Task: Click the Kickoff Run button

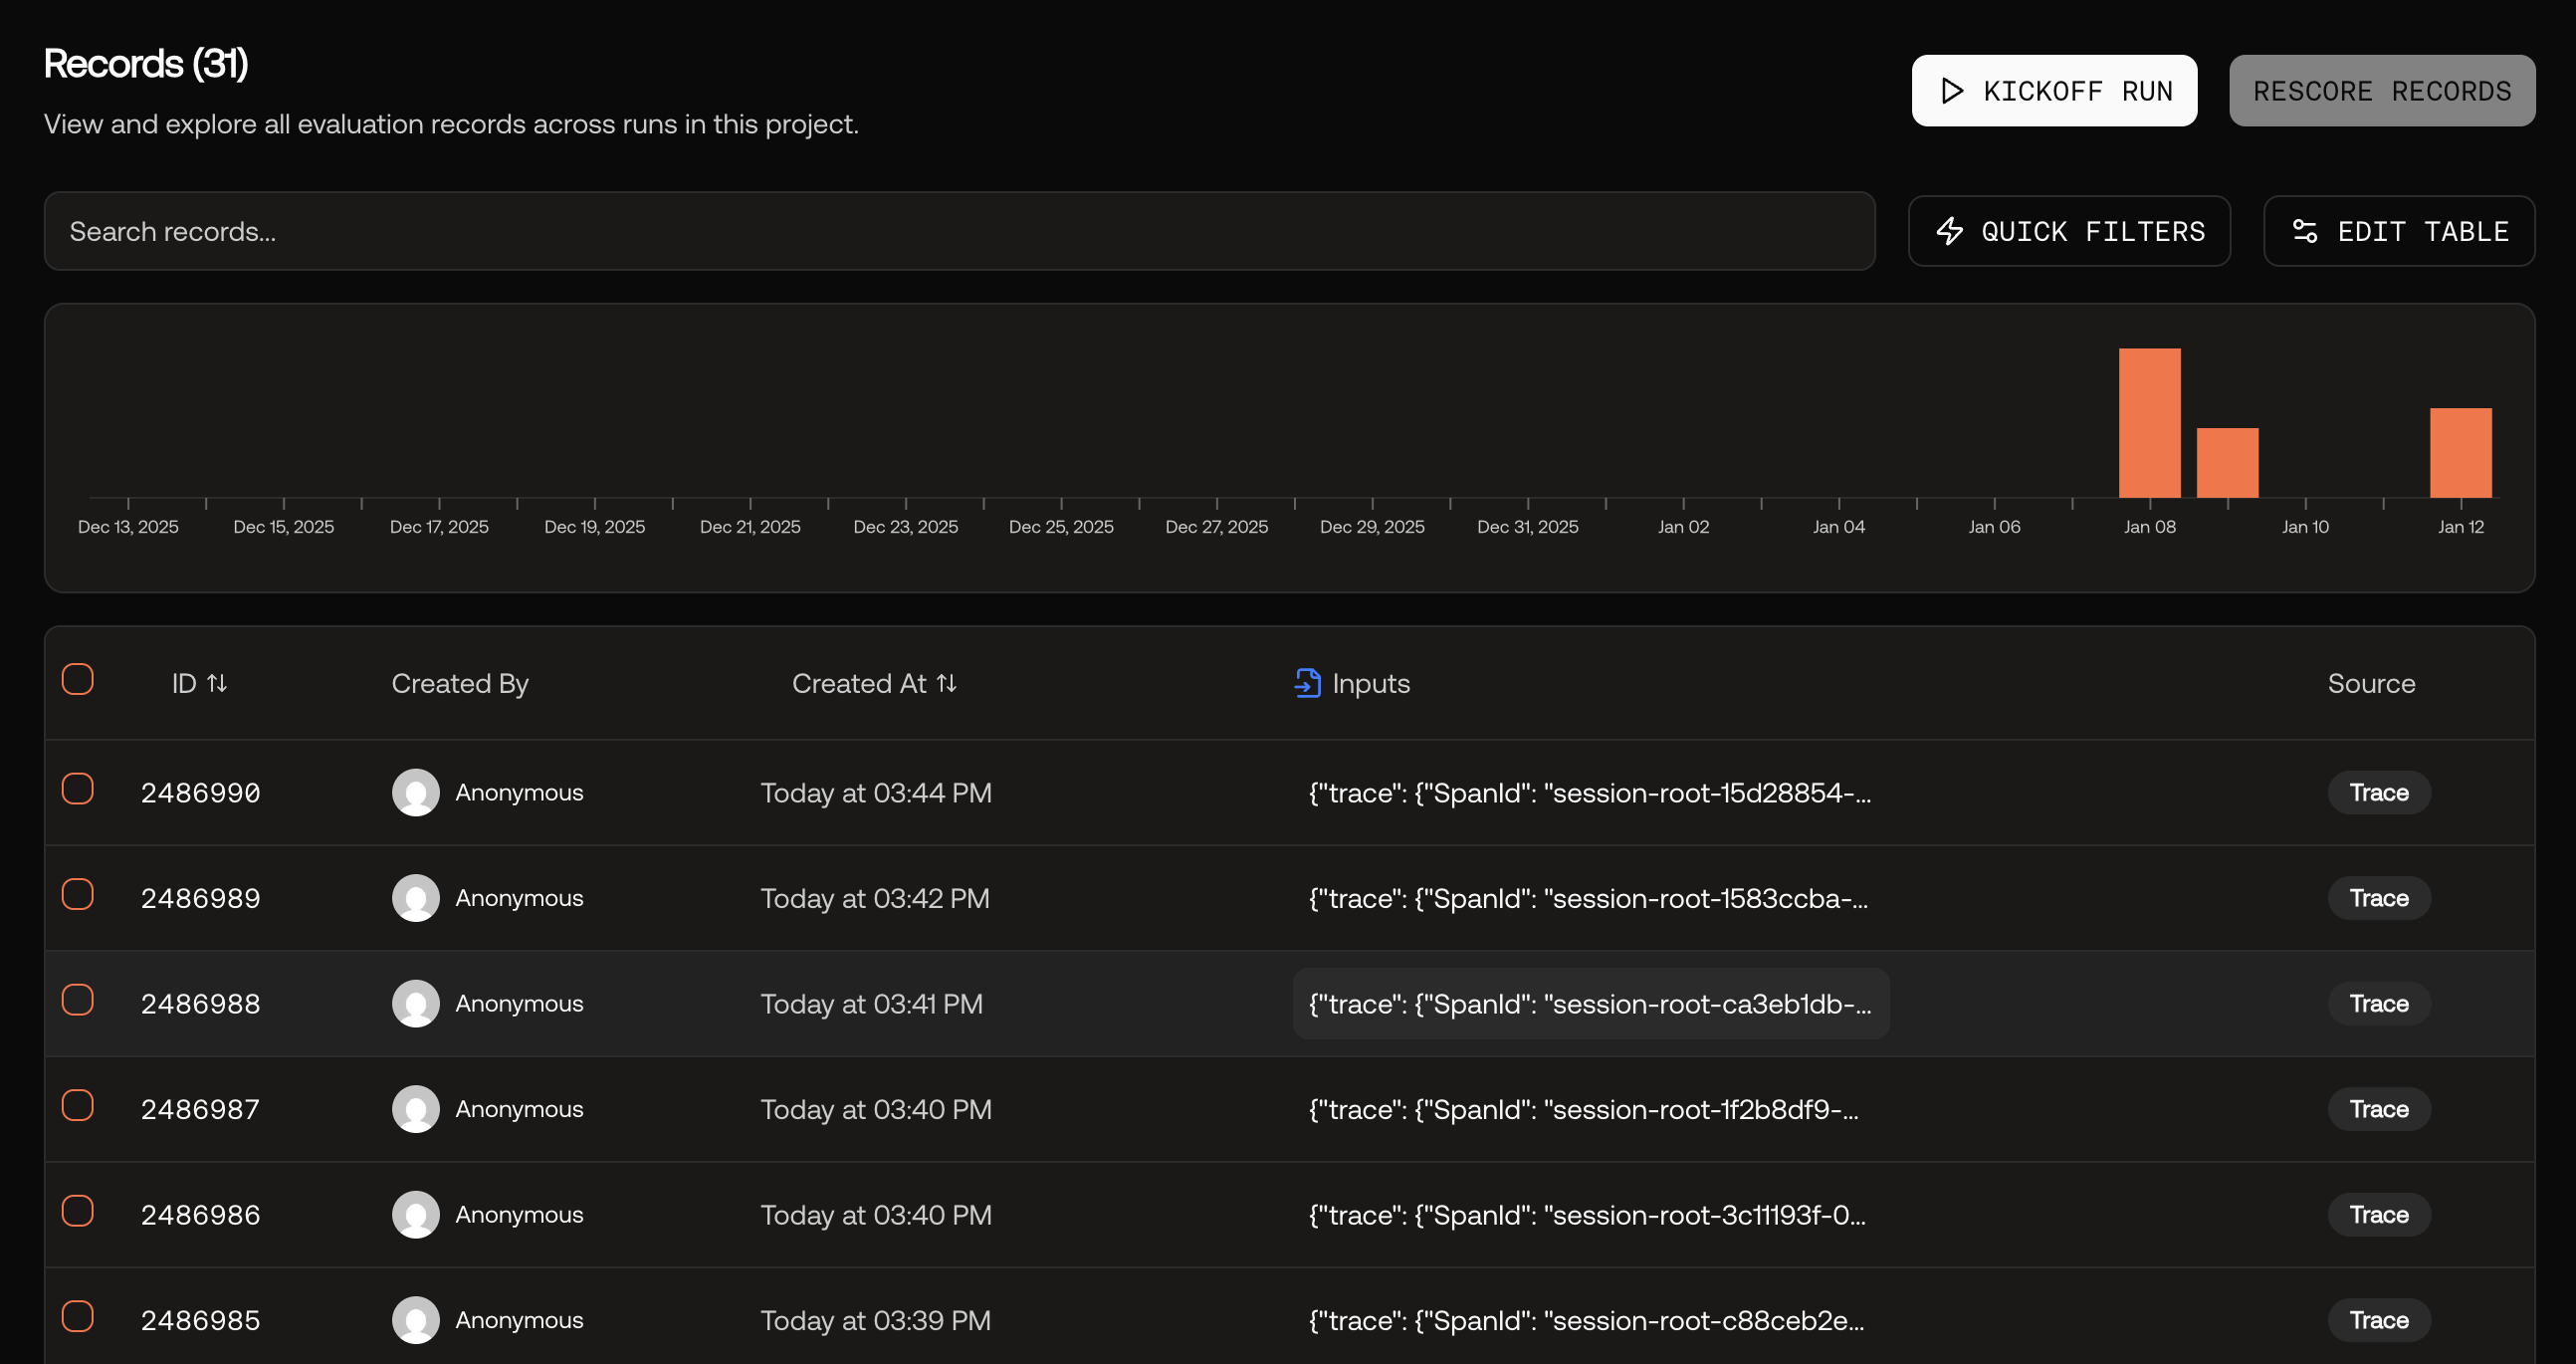Action: [2054, 91]
